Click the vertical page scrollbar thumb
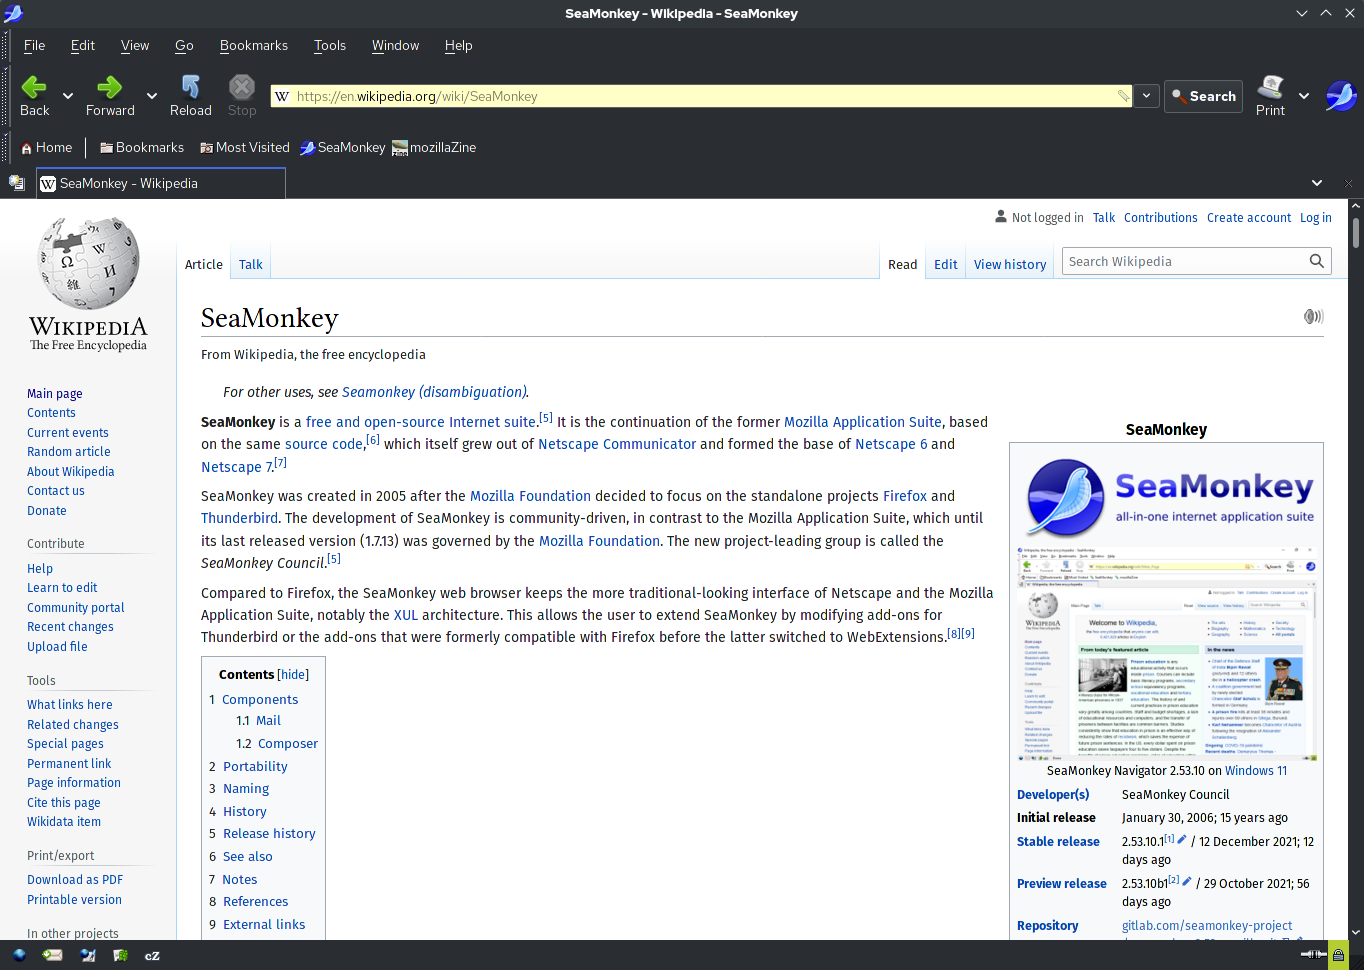 click(1356, 232)
